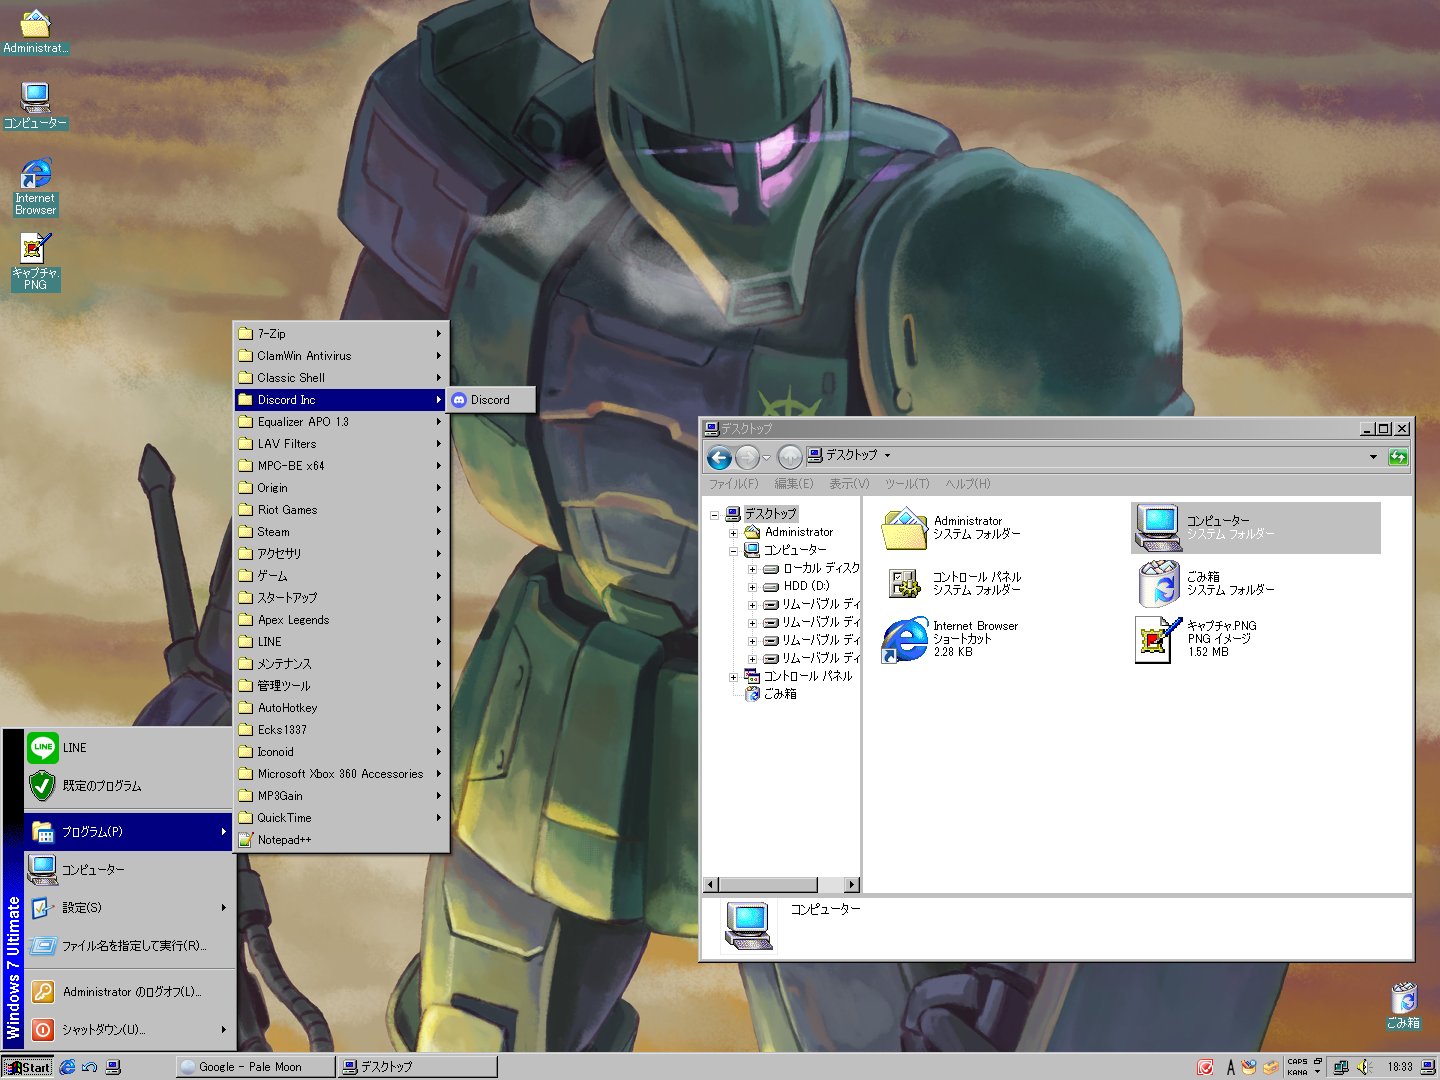Viewport: 1440px width, 1080px height.
Task: Launch Internet Explorer from quick launch
Action: point(67,1067)
